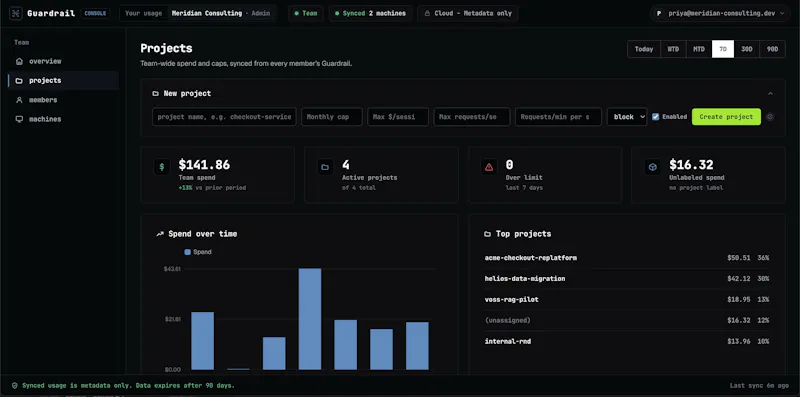Open the voss-rag-pilot project row
Screen dimensions: 800x397
click(x=627, y=300)
